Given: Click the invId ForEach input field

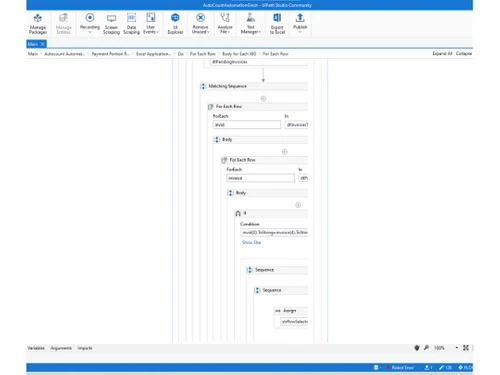Looking at the screenshot, I should click(x=247, y=125).
